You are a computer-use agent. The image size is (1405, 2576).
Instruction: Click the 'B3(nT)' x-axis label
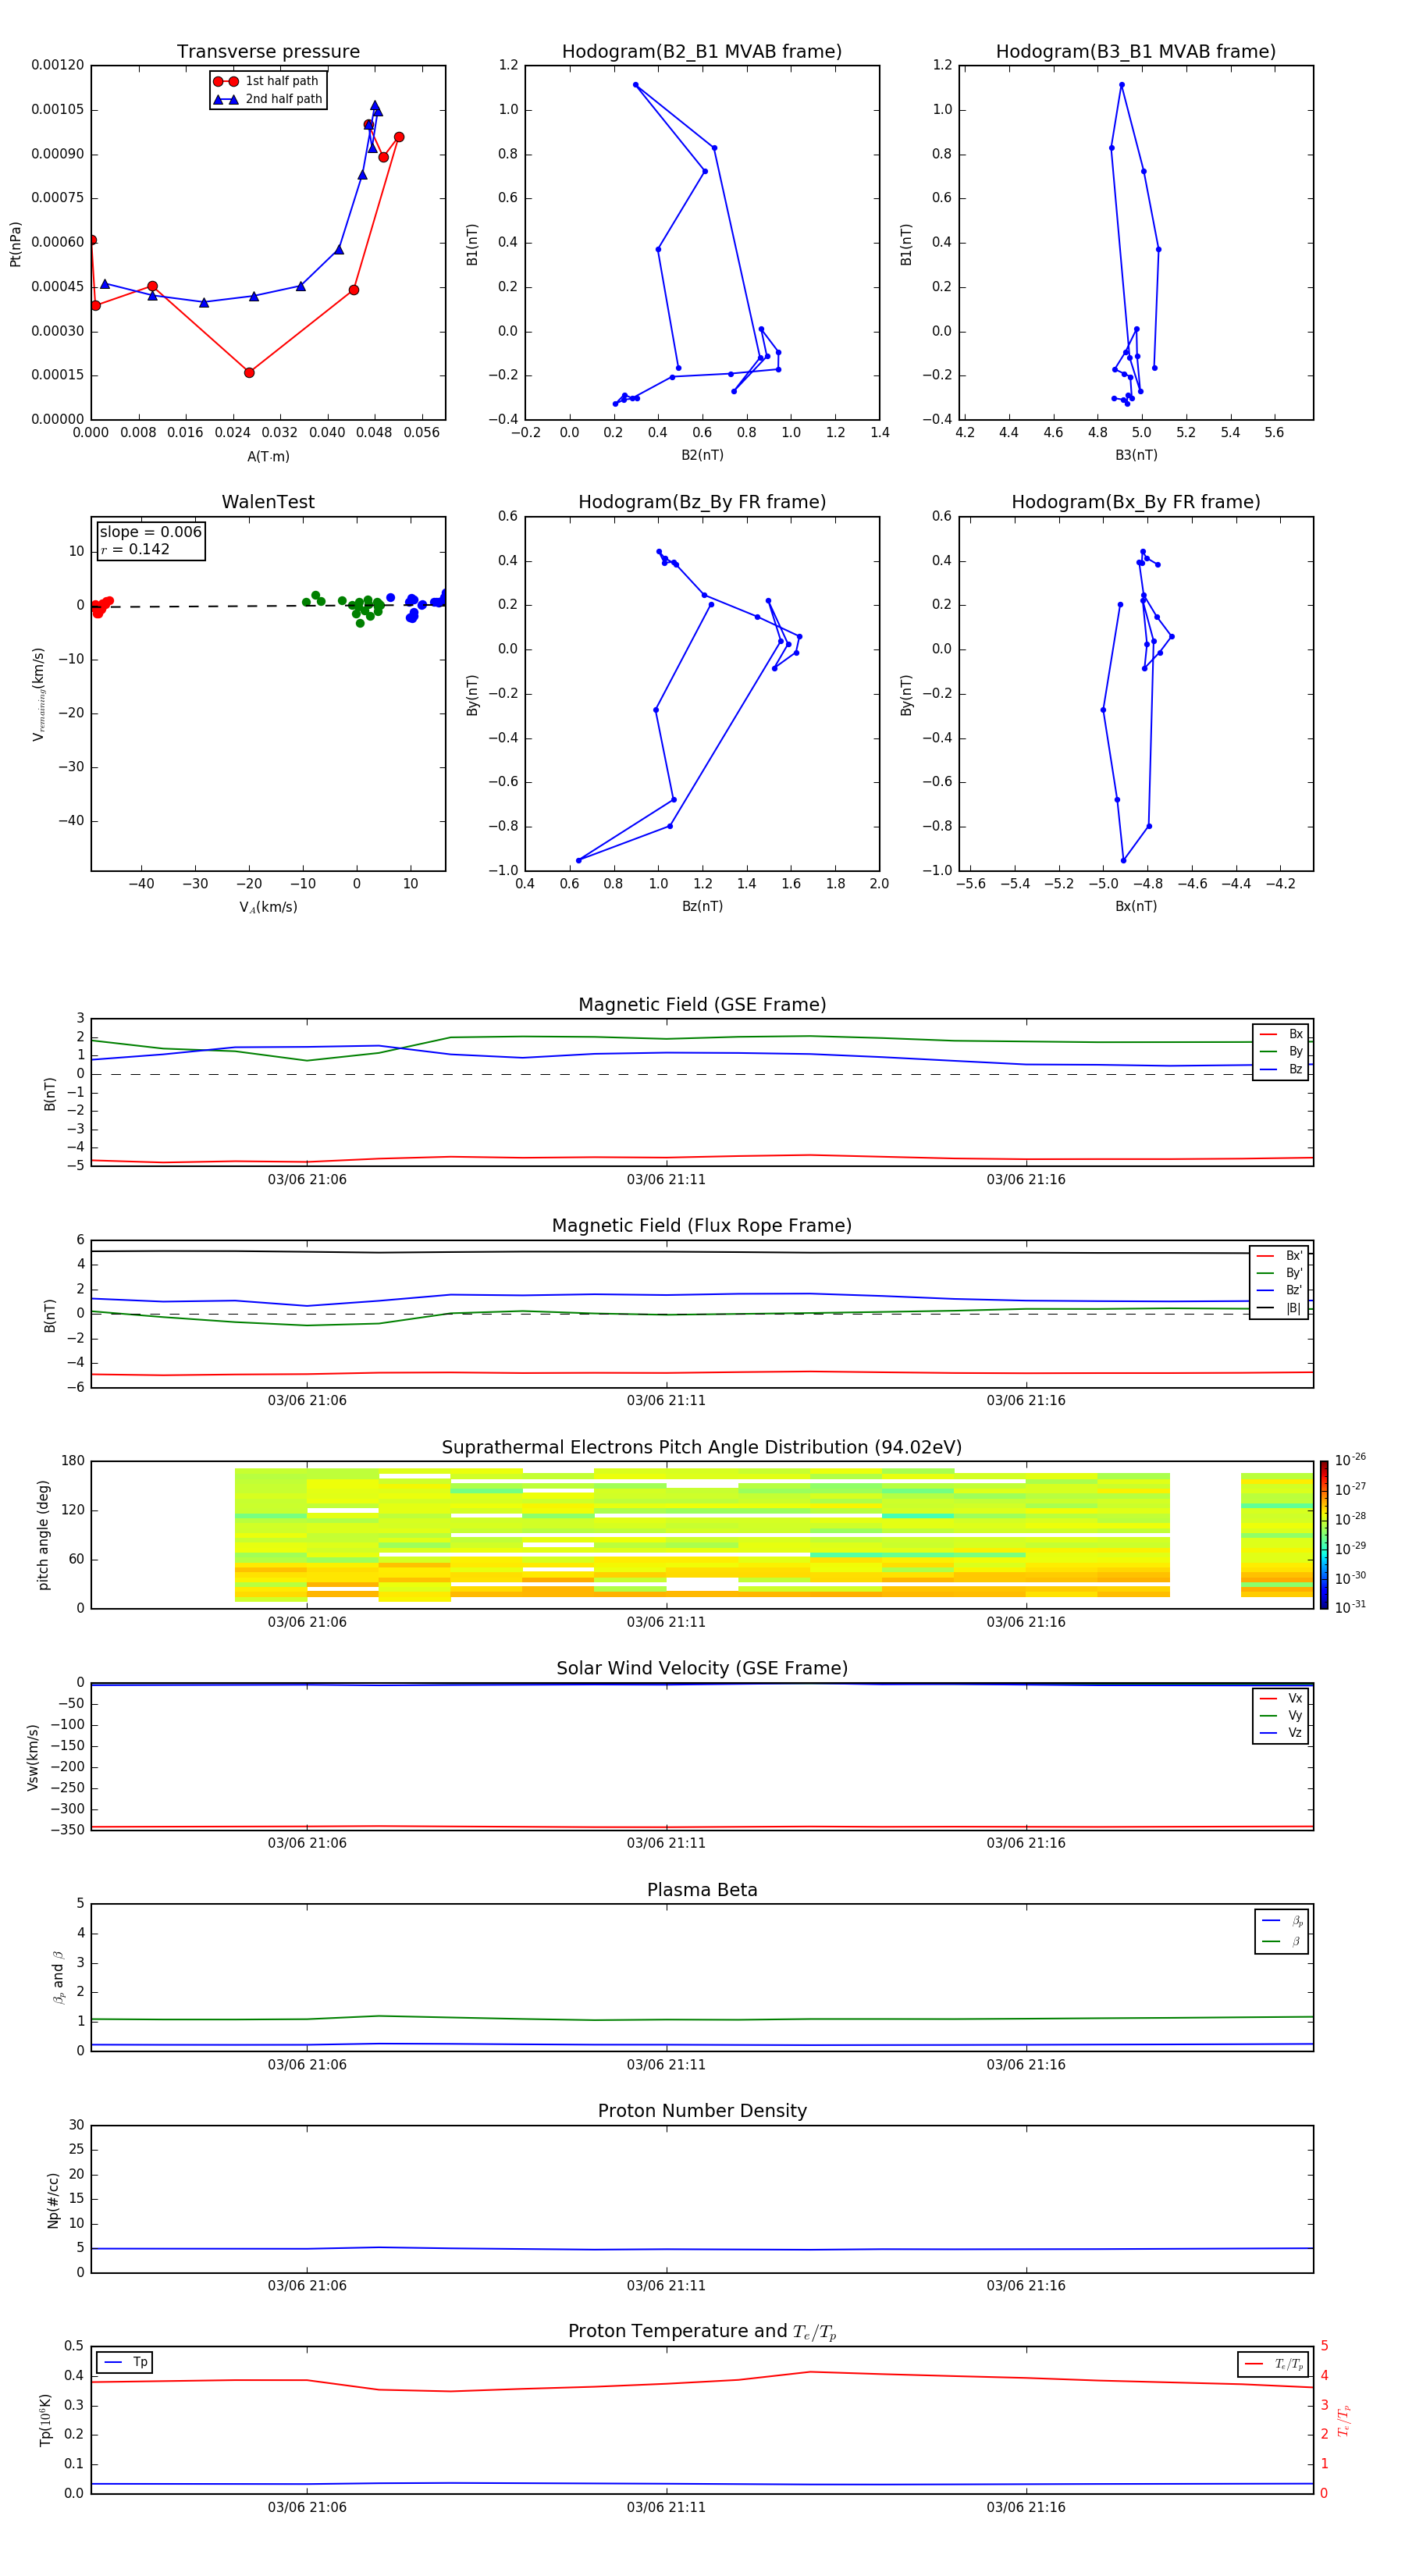[x=1136, y=455]
